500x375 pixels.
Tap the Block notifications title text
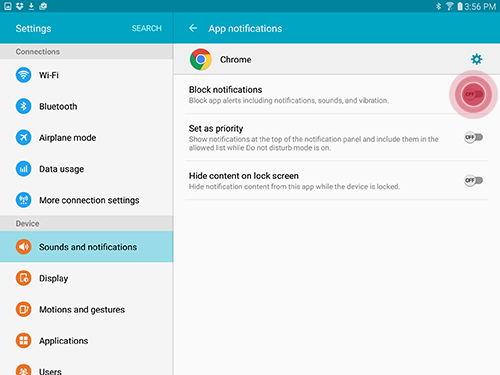click(225, 90)
